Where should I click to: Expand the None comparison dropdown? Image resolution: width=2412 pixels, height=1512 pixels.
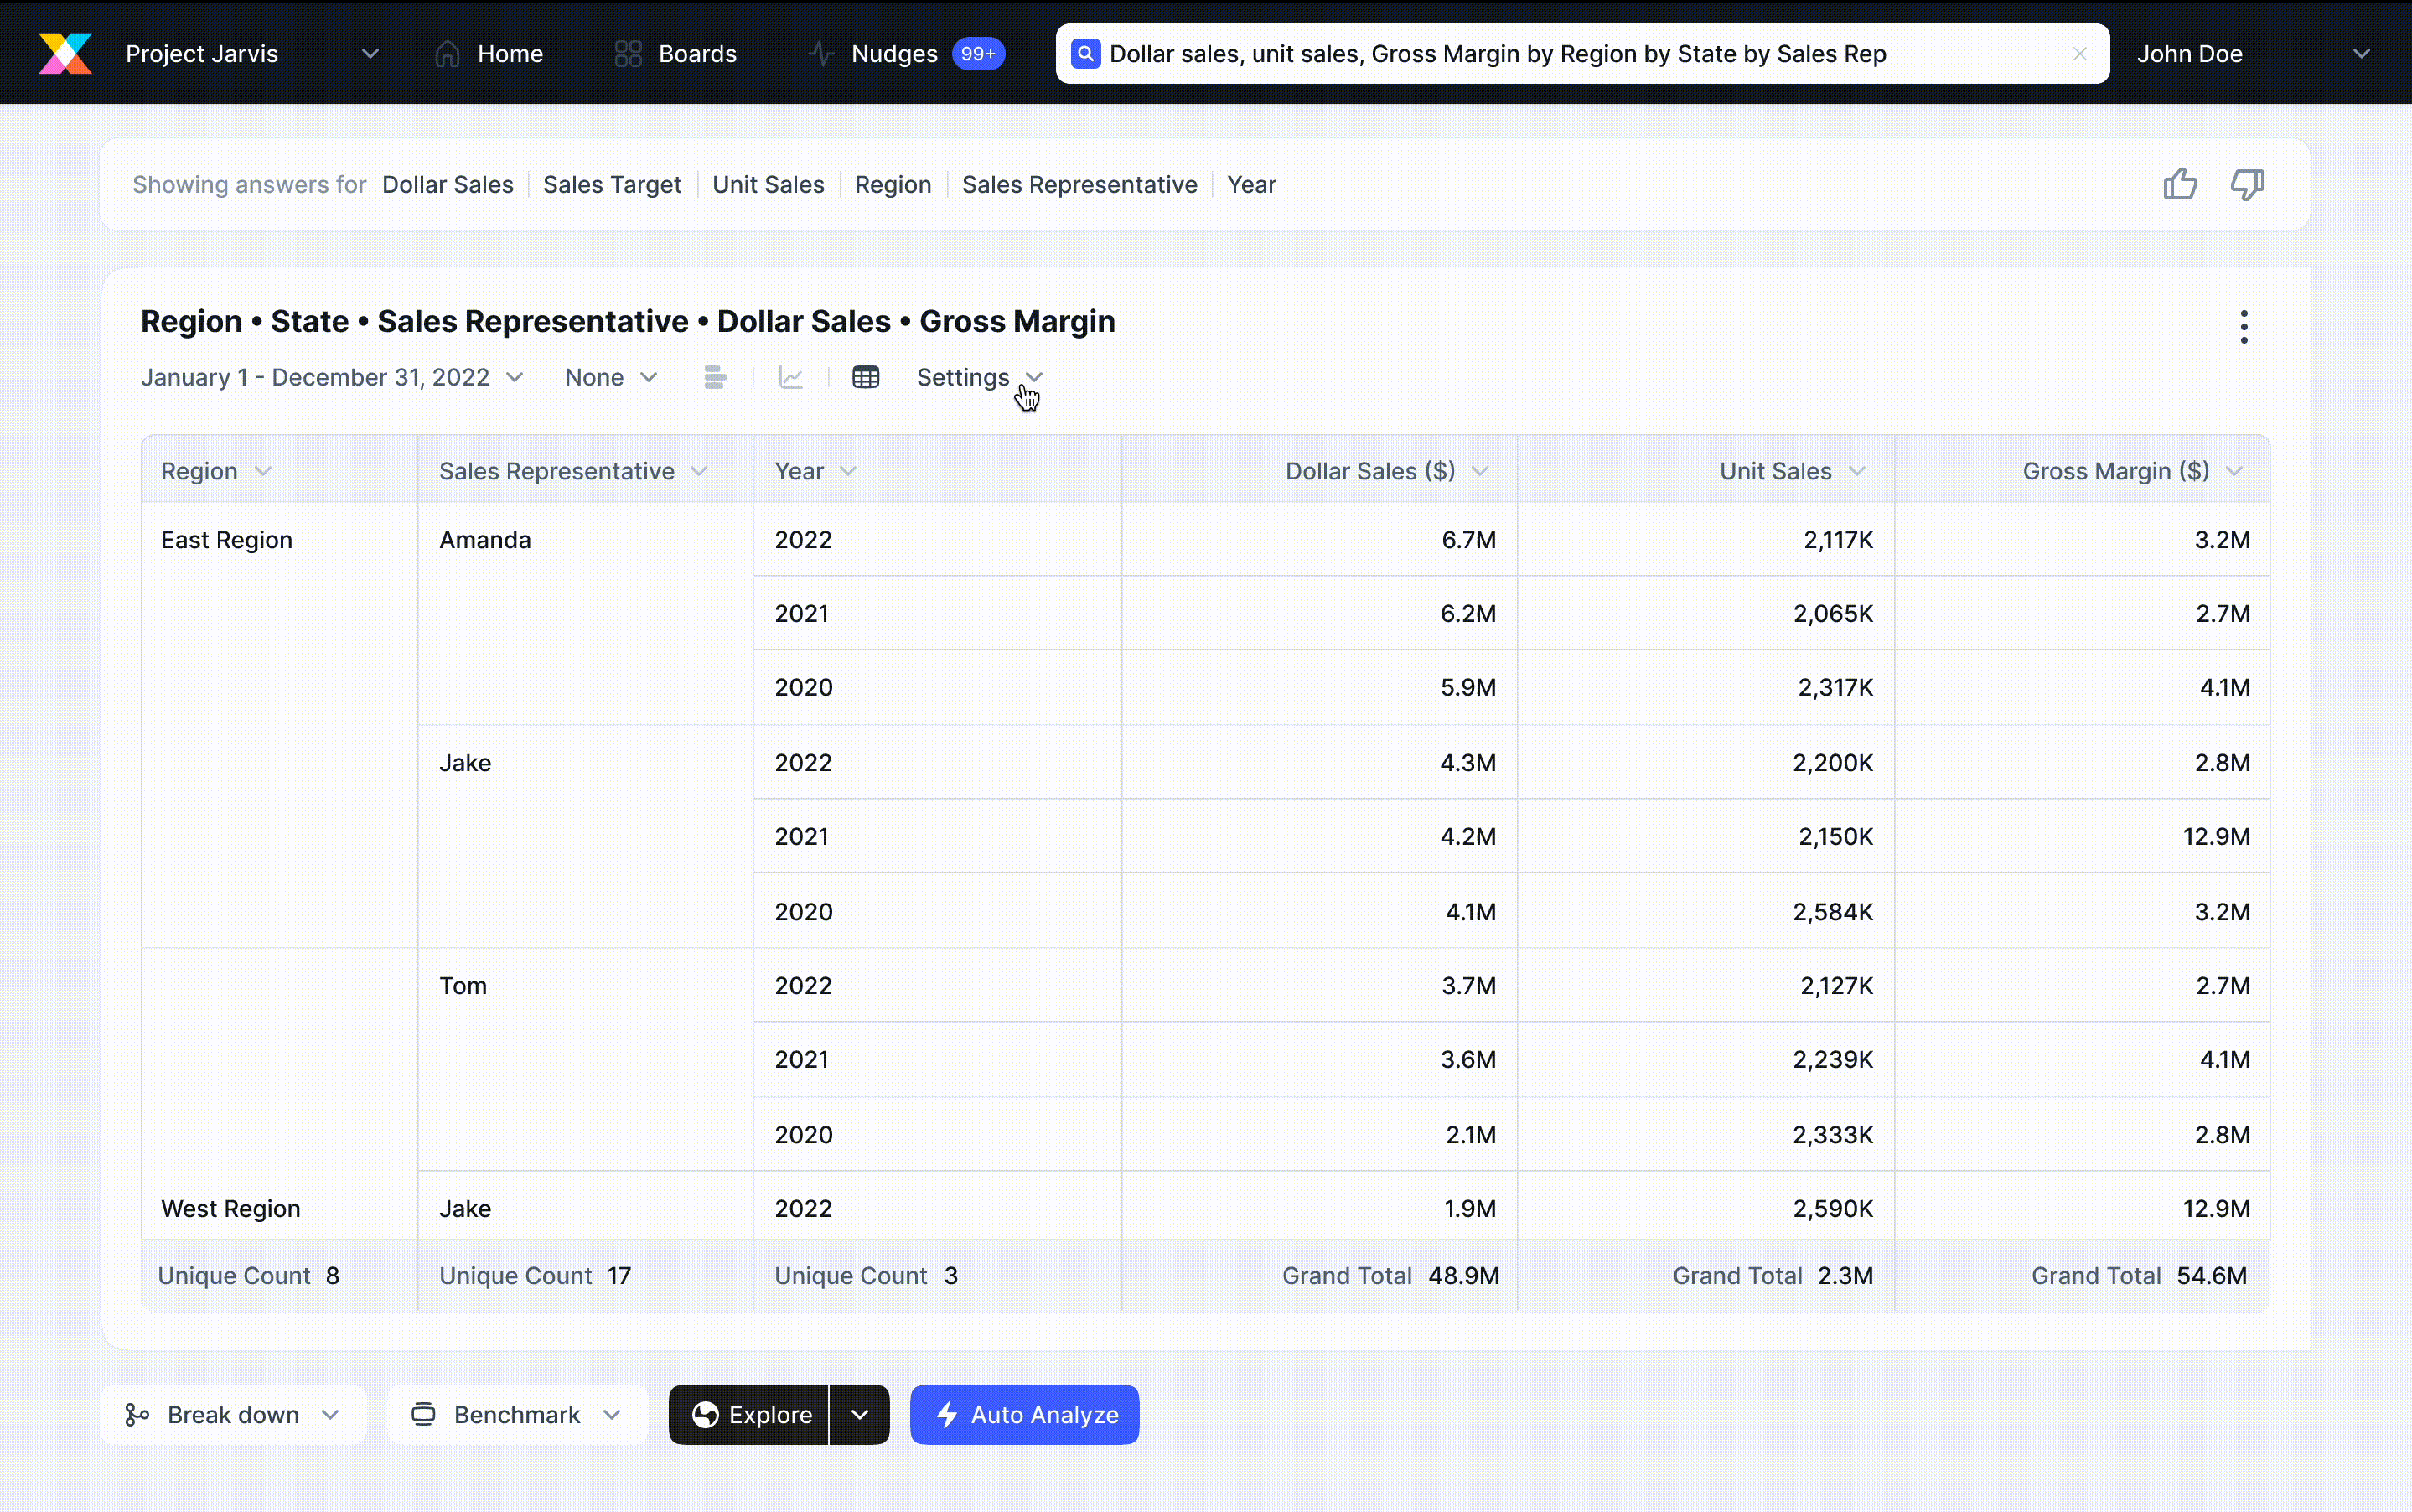pos(611,377)
